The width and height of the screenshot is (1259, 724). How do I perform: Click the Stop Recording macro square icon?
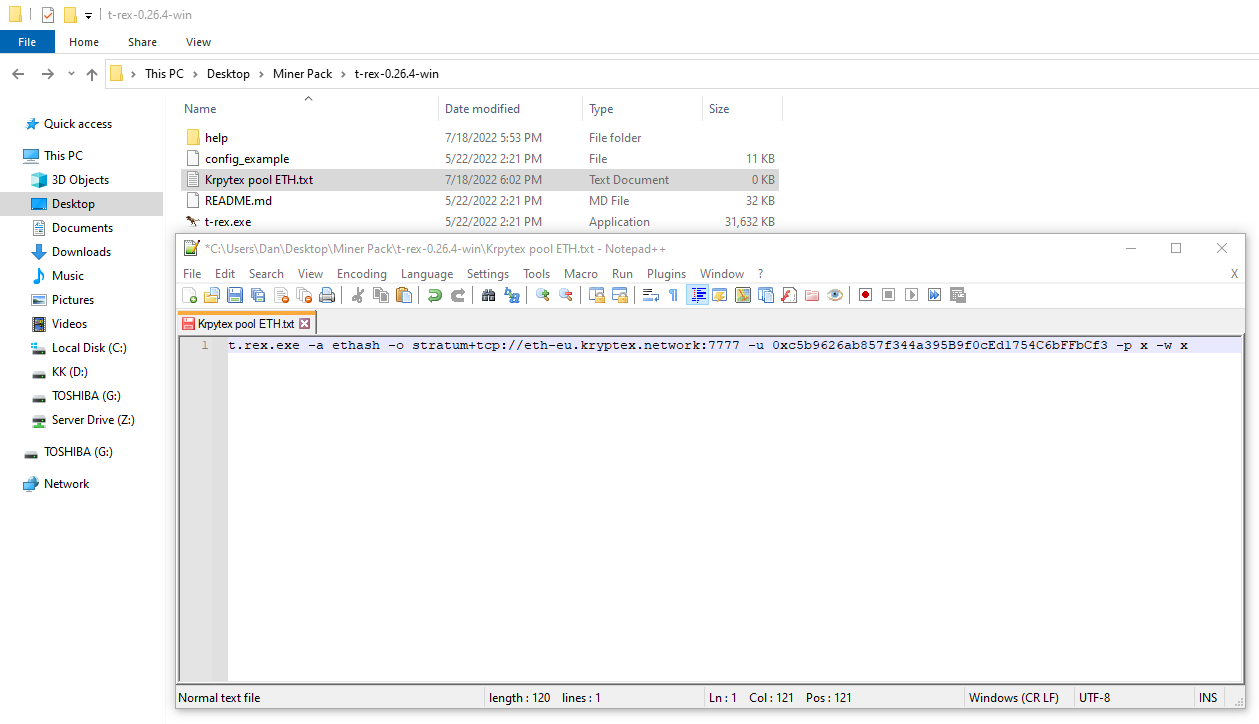tap(887, 295)
